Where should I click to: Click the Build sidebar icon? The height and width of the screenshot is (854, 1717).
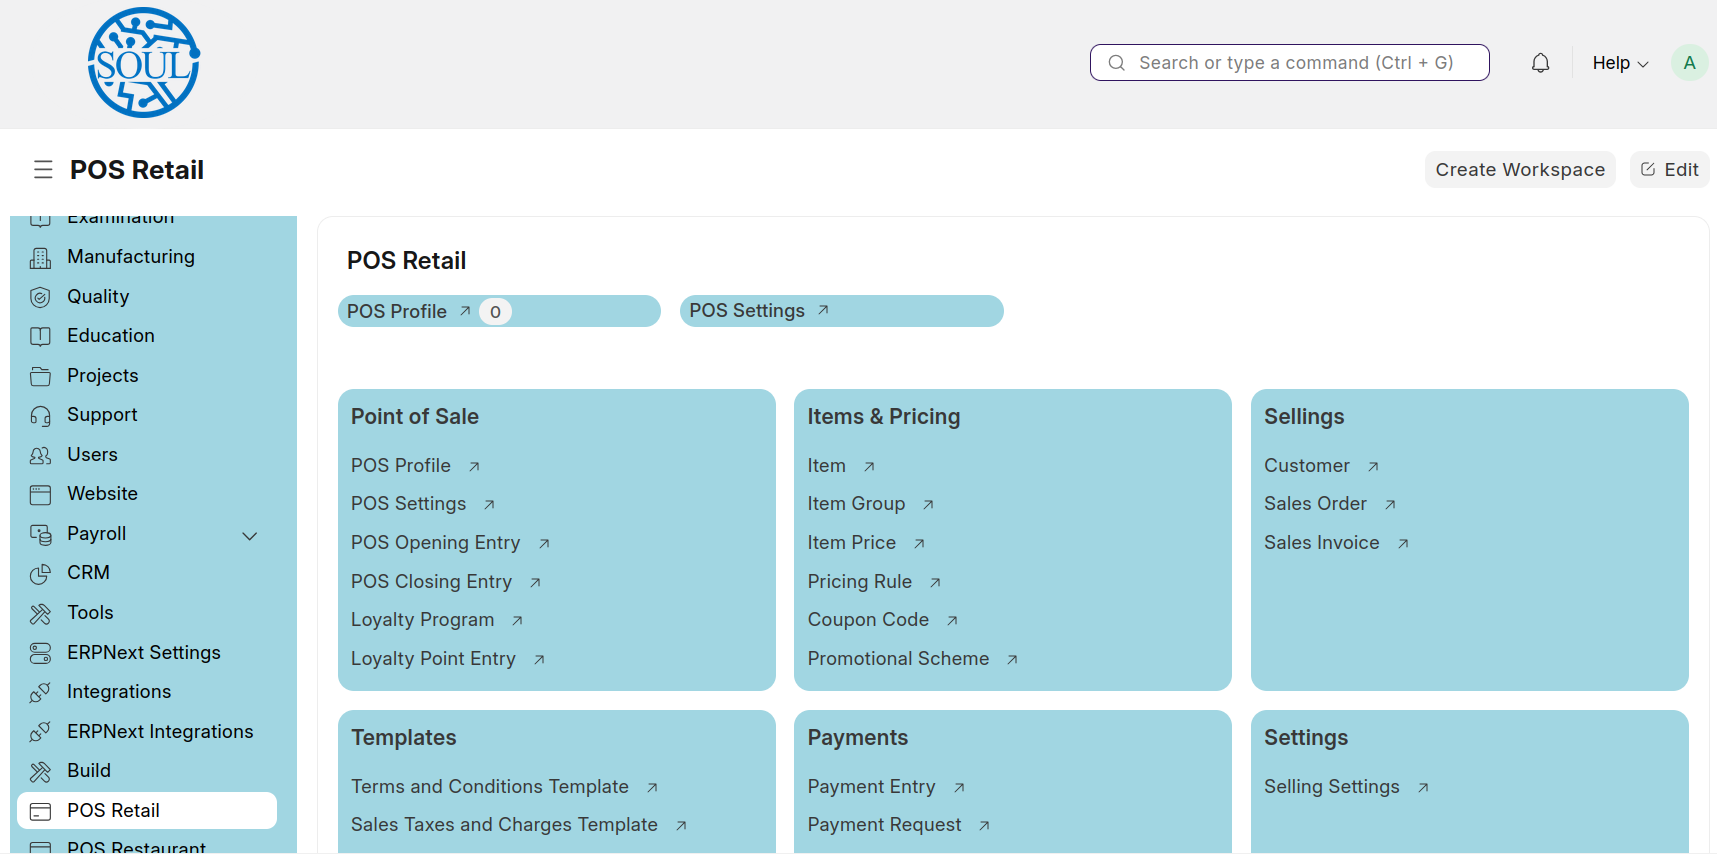40,771
